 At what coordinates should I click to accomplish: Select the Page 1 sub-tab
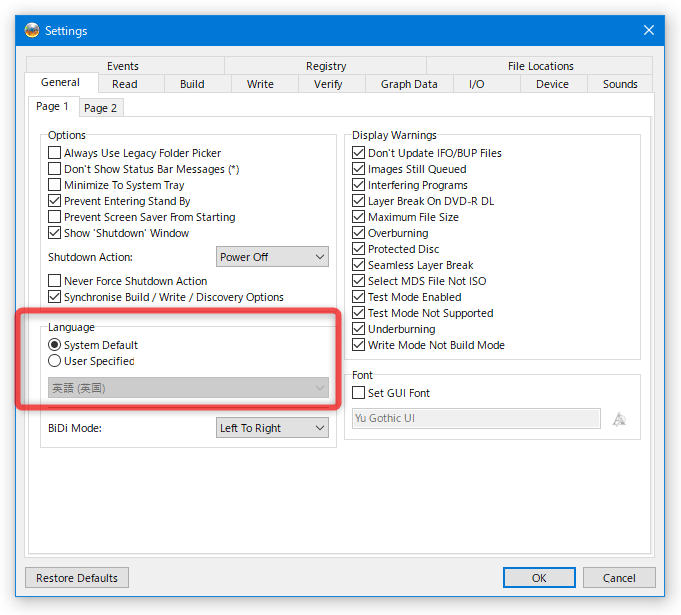pyautogui.click(x=53, y=106)
